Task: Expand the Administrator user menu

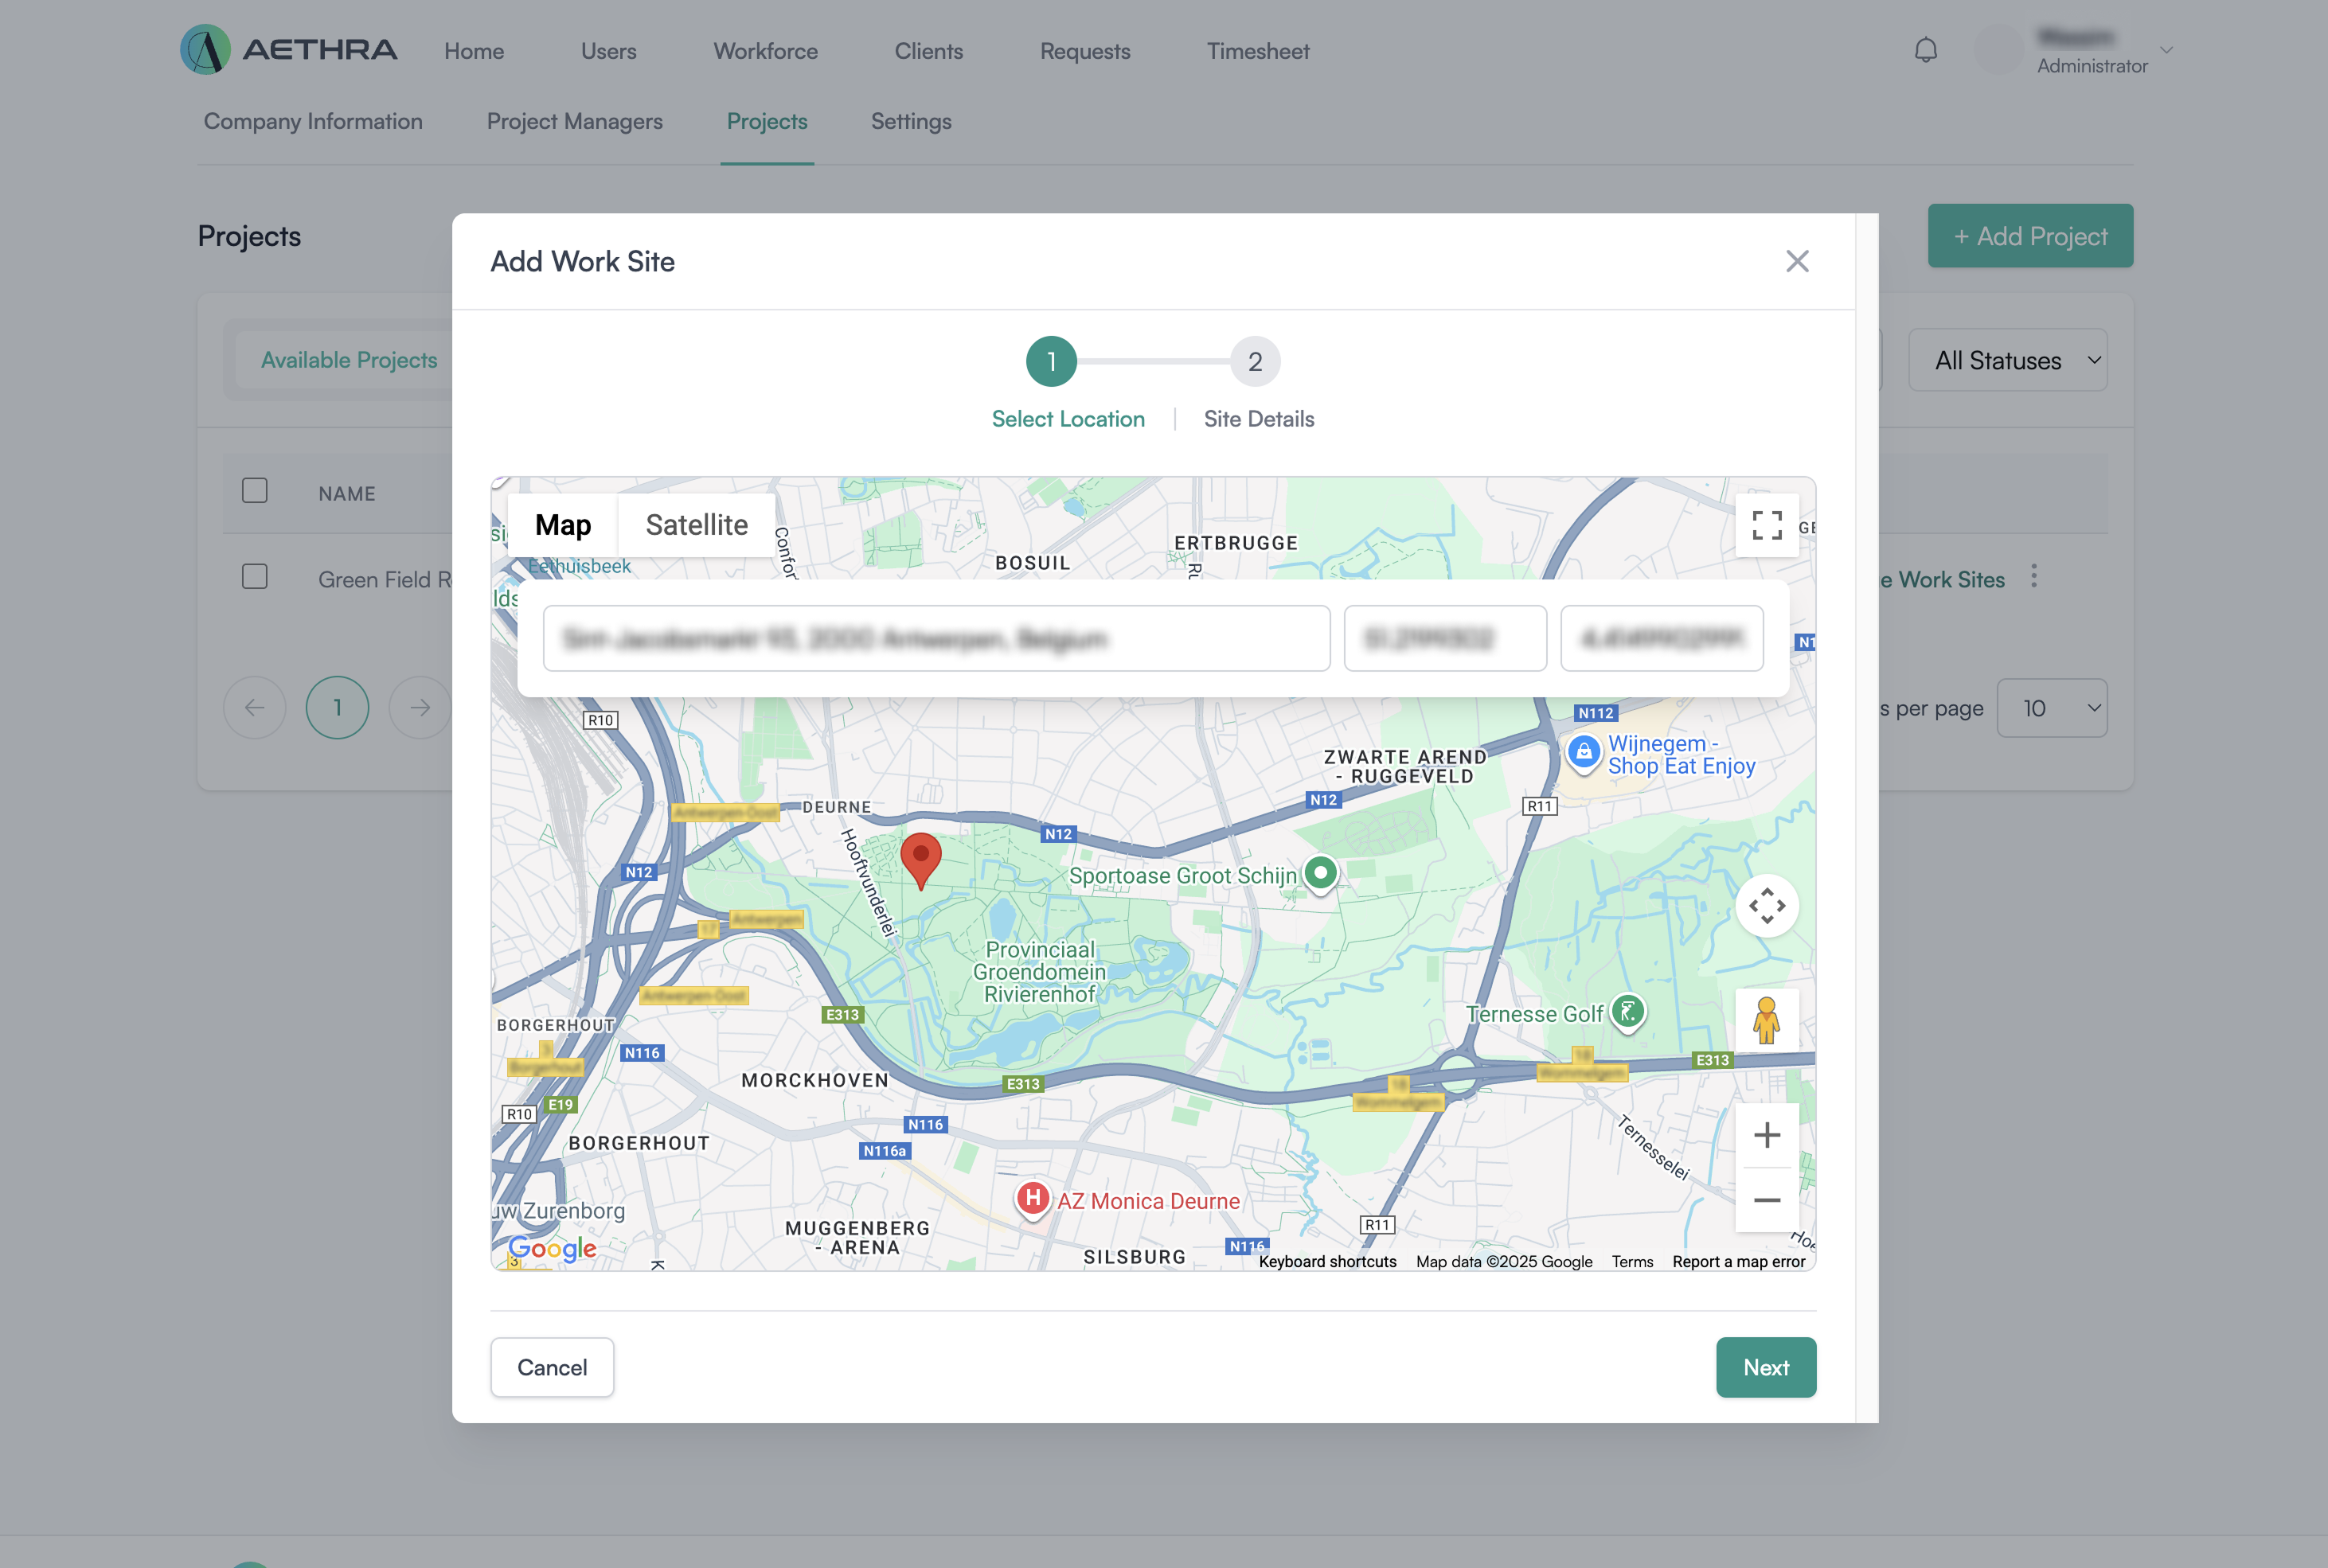Action: (2166, 50)
